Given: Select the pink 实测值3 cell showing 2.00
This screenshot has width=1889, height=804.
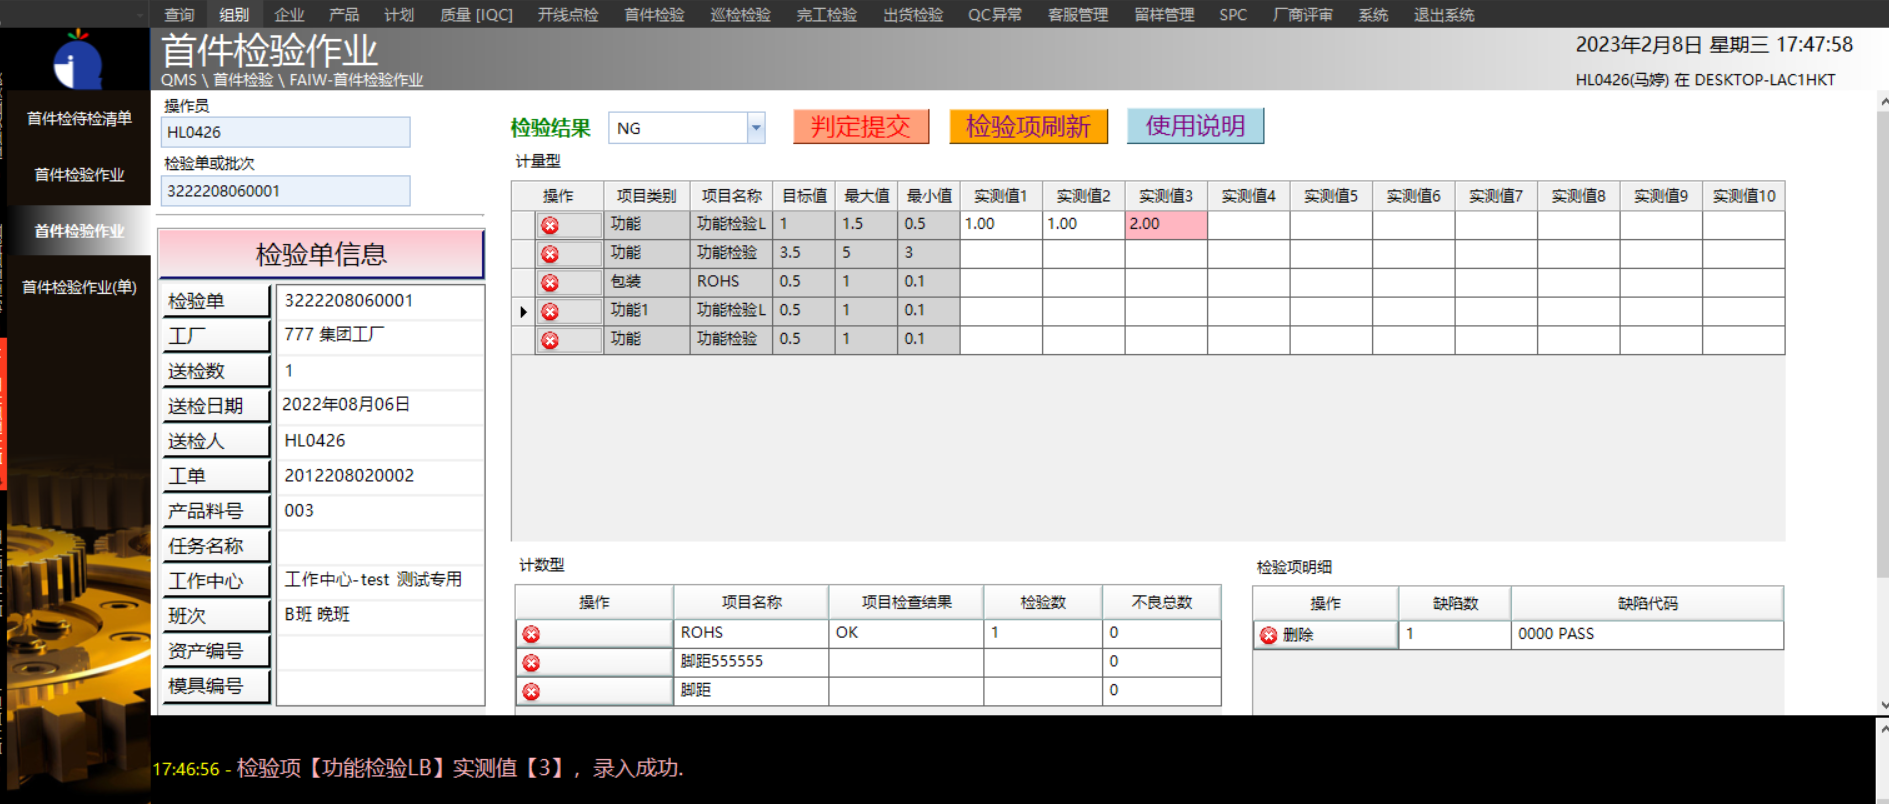Looking at the screenshot, I should [1166, 224].
